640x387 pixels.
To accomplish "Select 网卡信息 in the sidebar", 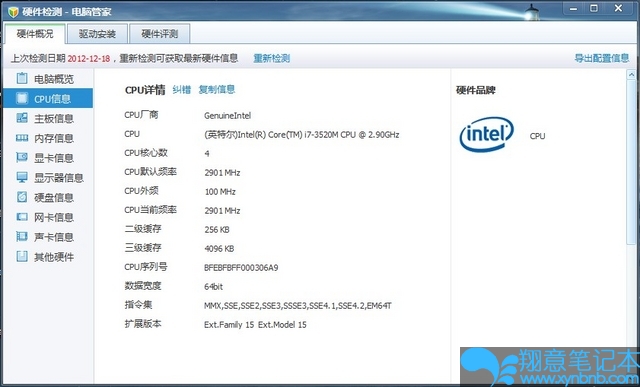I will coord(48,217).
